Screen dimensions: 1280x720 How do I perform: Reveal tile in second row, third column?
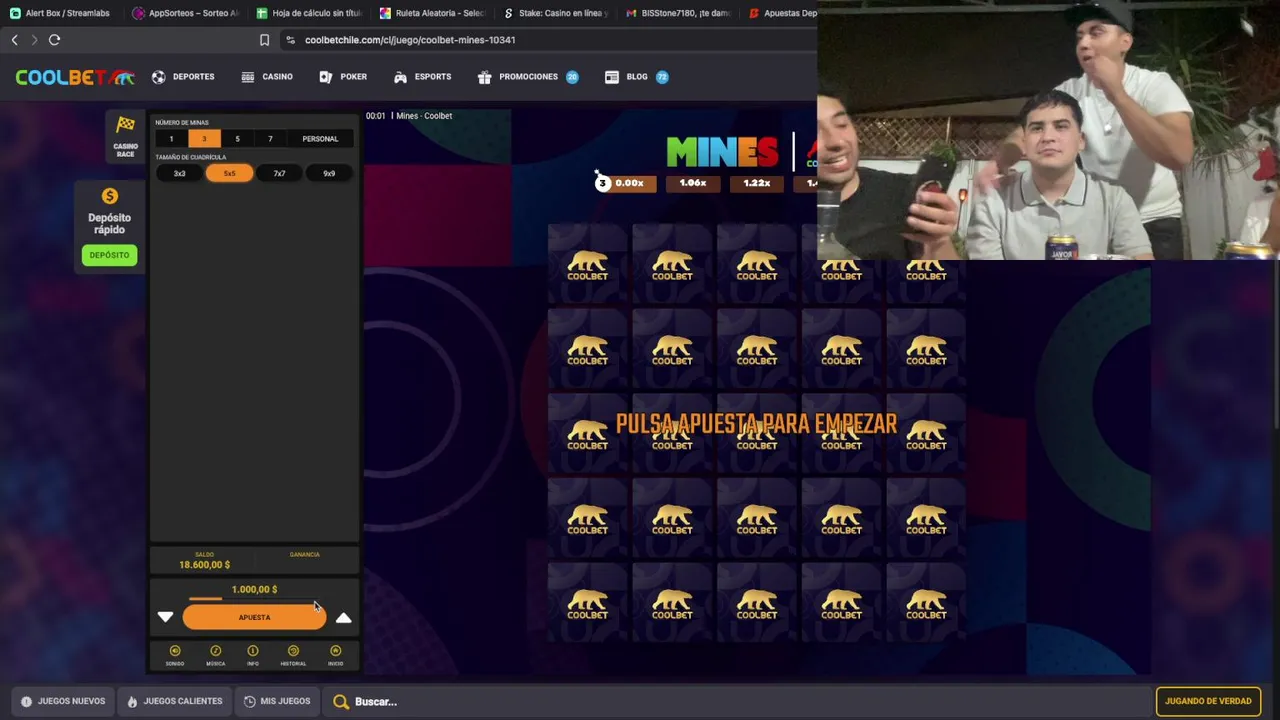pos(757,349)
